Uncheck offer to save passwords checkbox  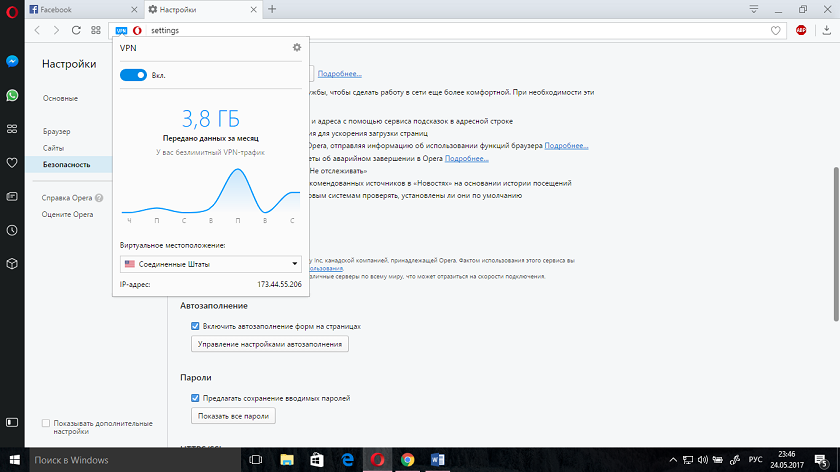pyautogui.click(x=196, y=398)
